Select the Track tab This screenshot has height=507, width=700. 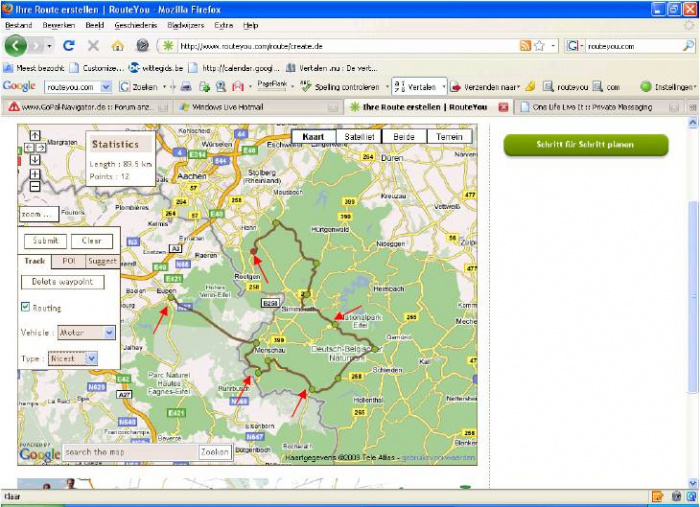coord(35,261)
